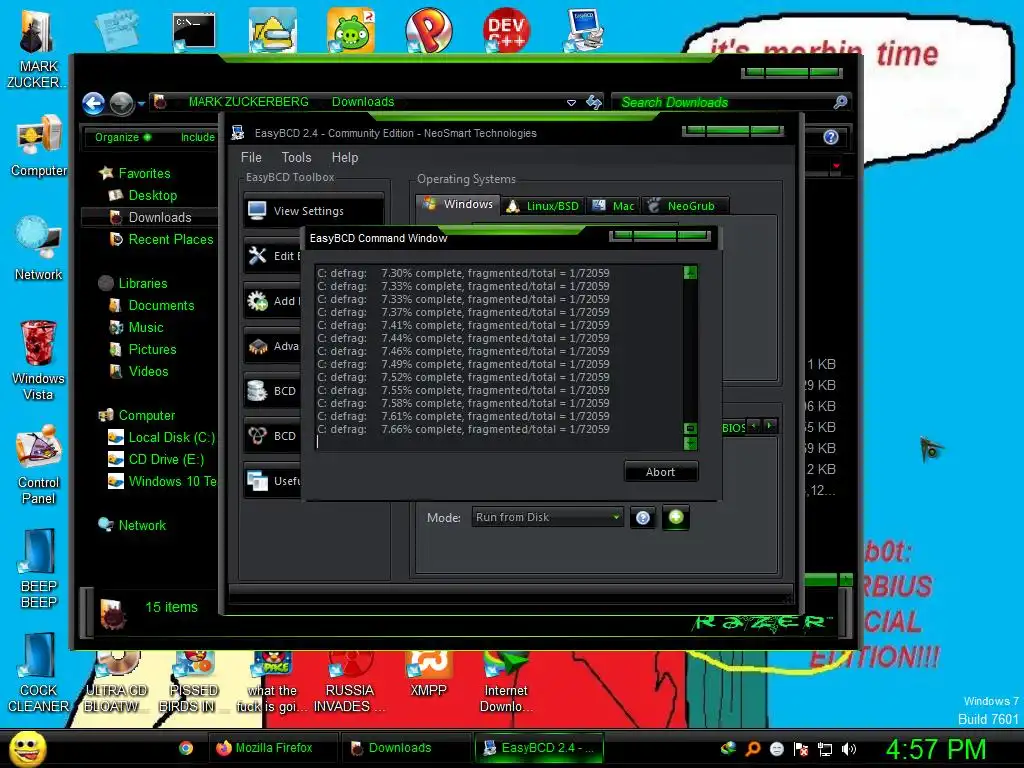Click the EasyBCD 2.4 taskbar button

[539, 748]
